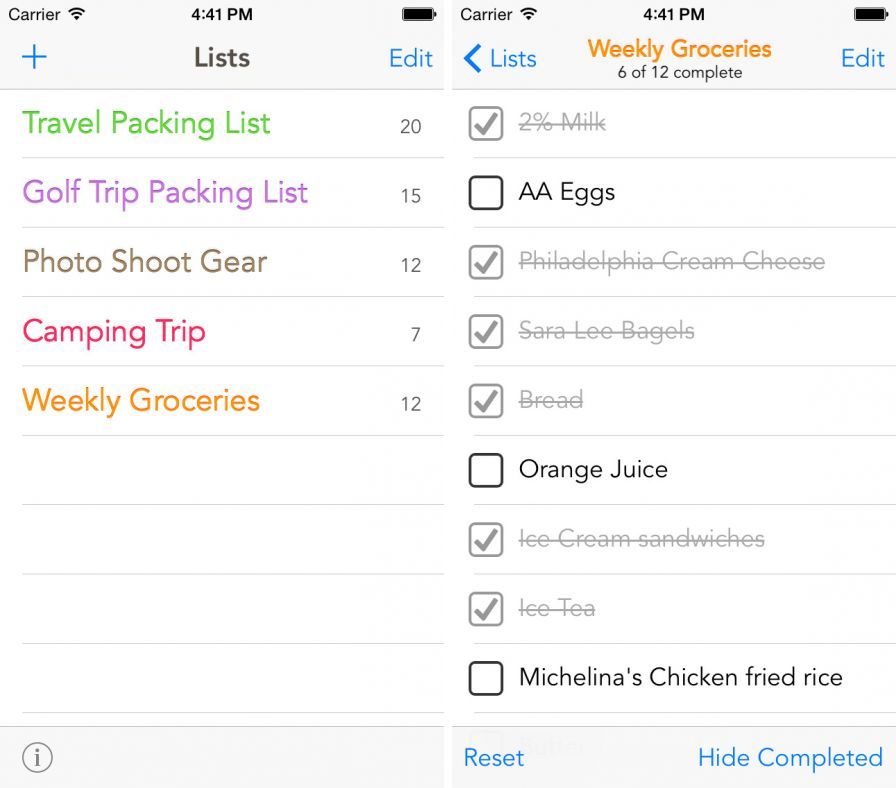This screenshot has height=788, width=896.
Task: Open the info icon at bottom left
Action: pos(37,758)
